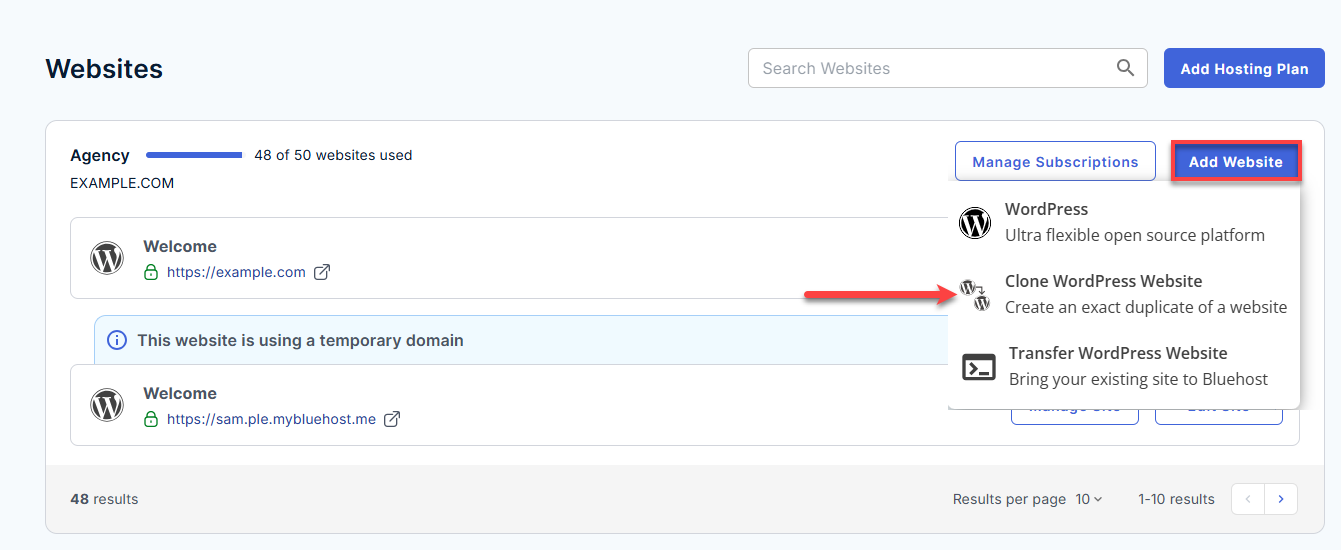Click the Agency plan name
This screenshot has height=550, width=1341.
[100, 155]
